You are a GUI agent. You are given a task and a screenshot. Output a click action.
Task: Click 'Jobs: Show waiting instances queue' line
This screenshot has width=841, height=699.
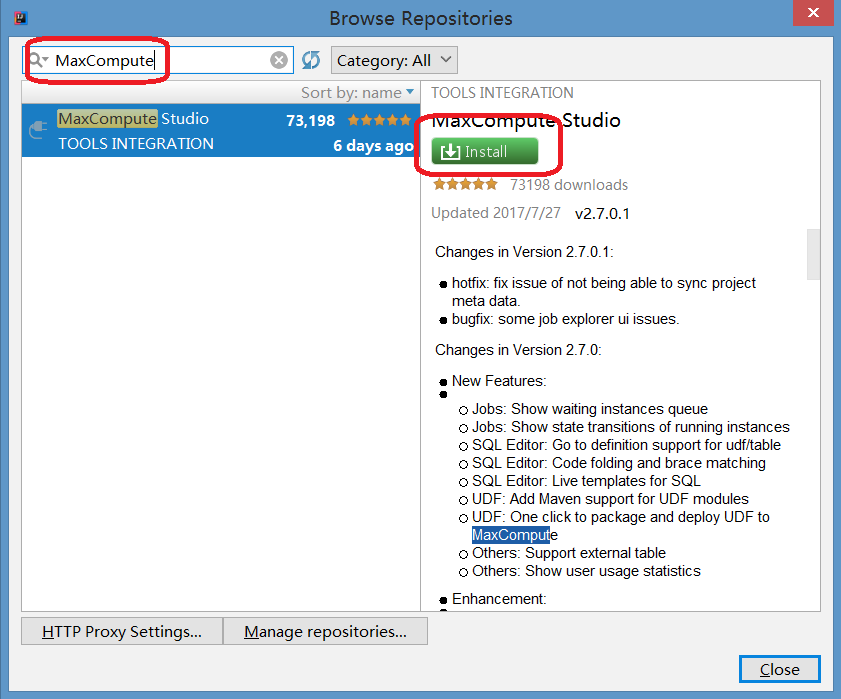point(589,409)
